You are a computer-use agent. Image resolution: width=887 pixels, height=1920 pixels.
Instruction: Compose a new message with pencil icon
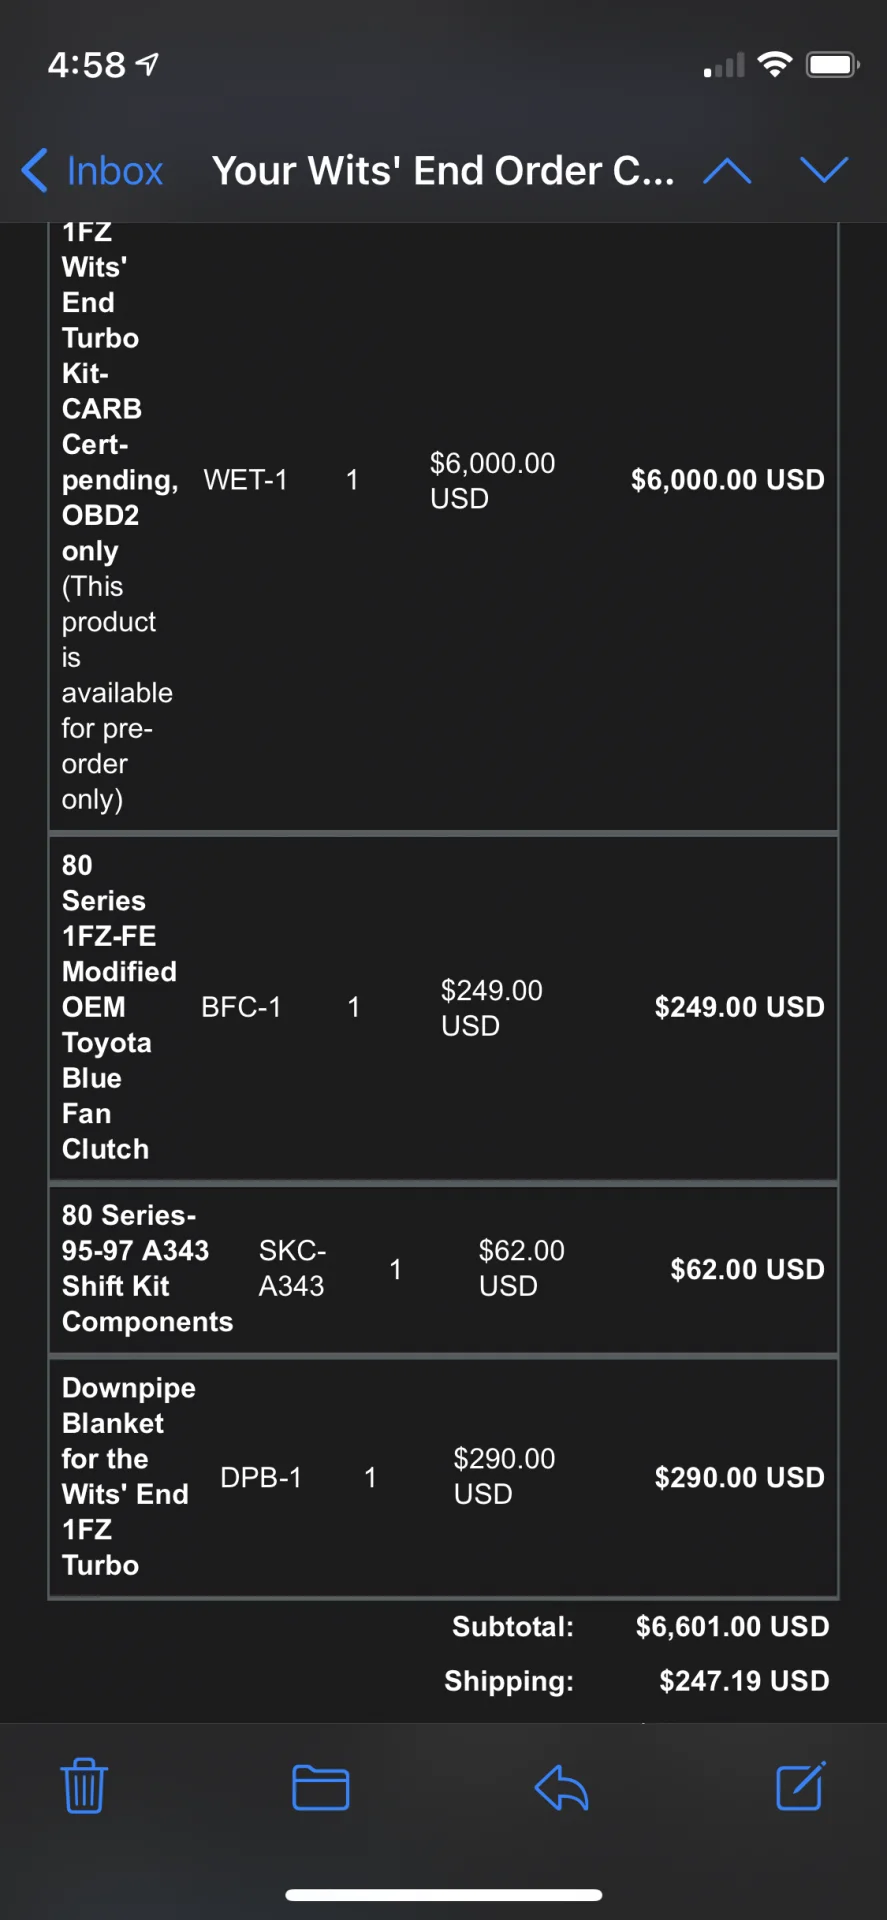click(x=801, y=1786)
